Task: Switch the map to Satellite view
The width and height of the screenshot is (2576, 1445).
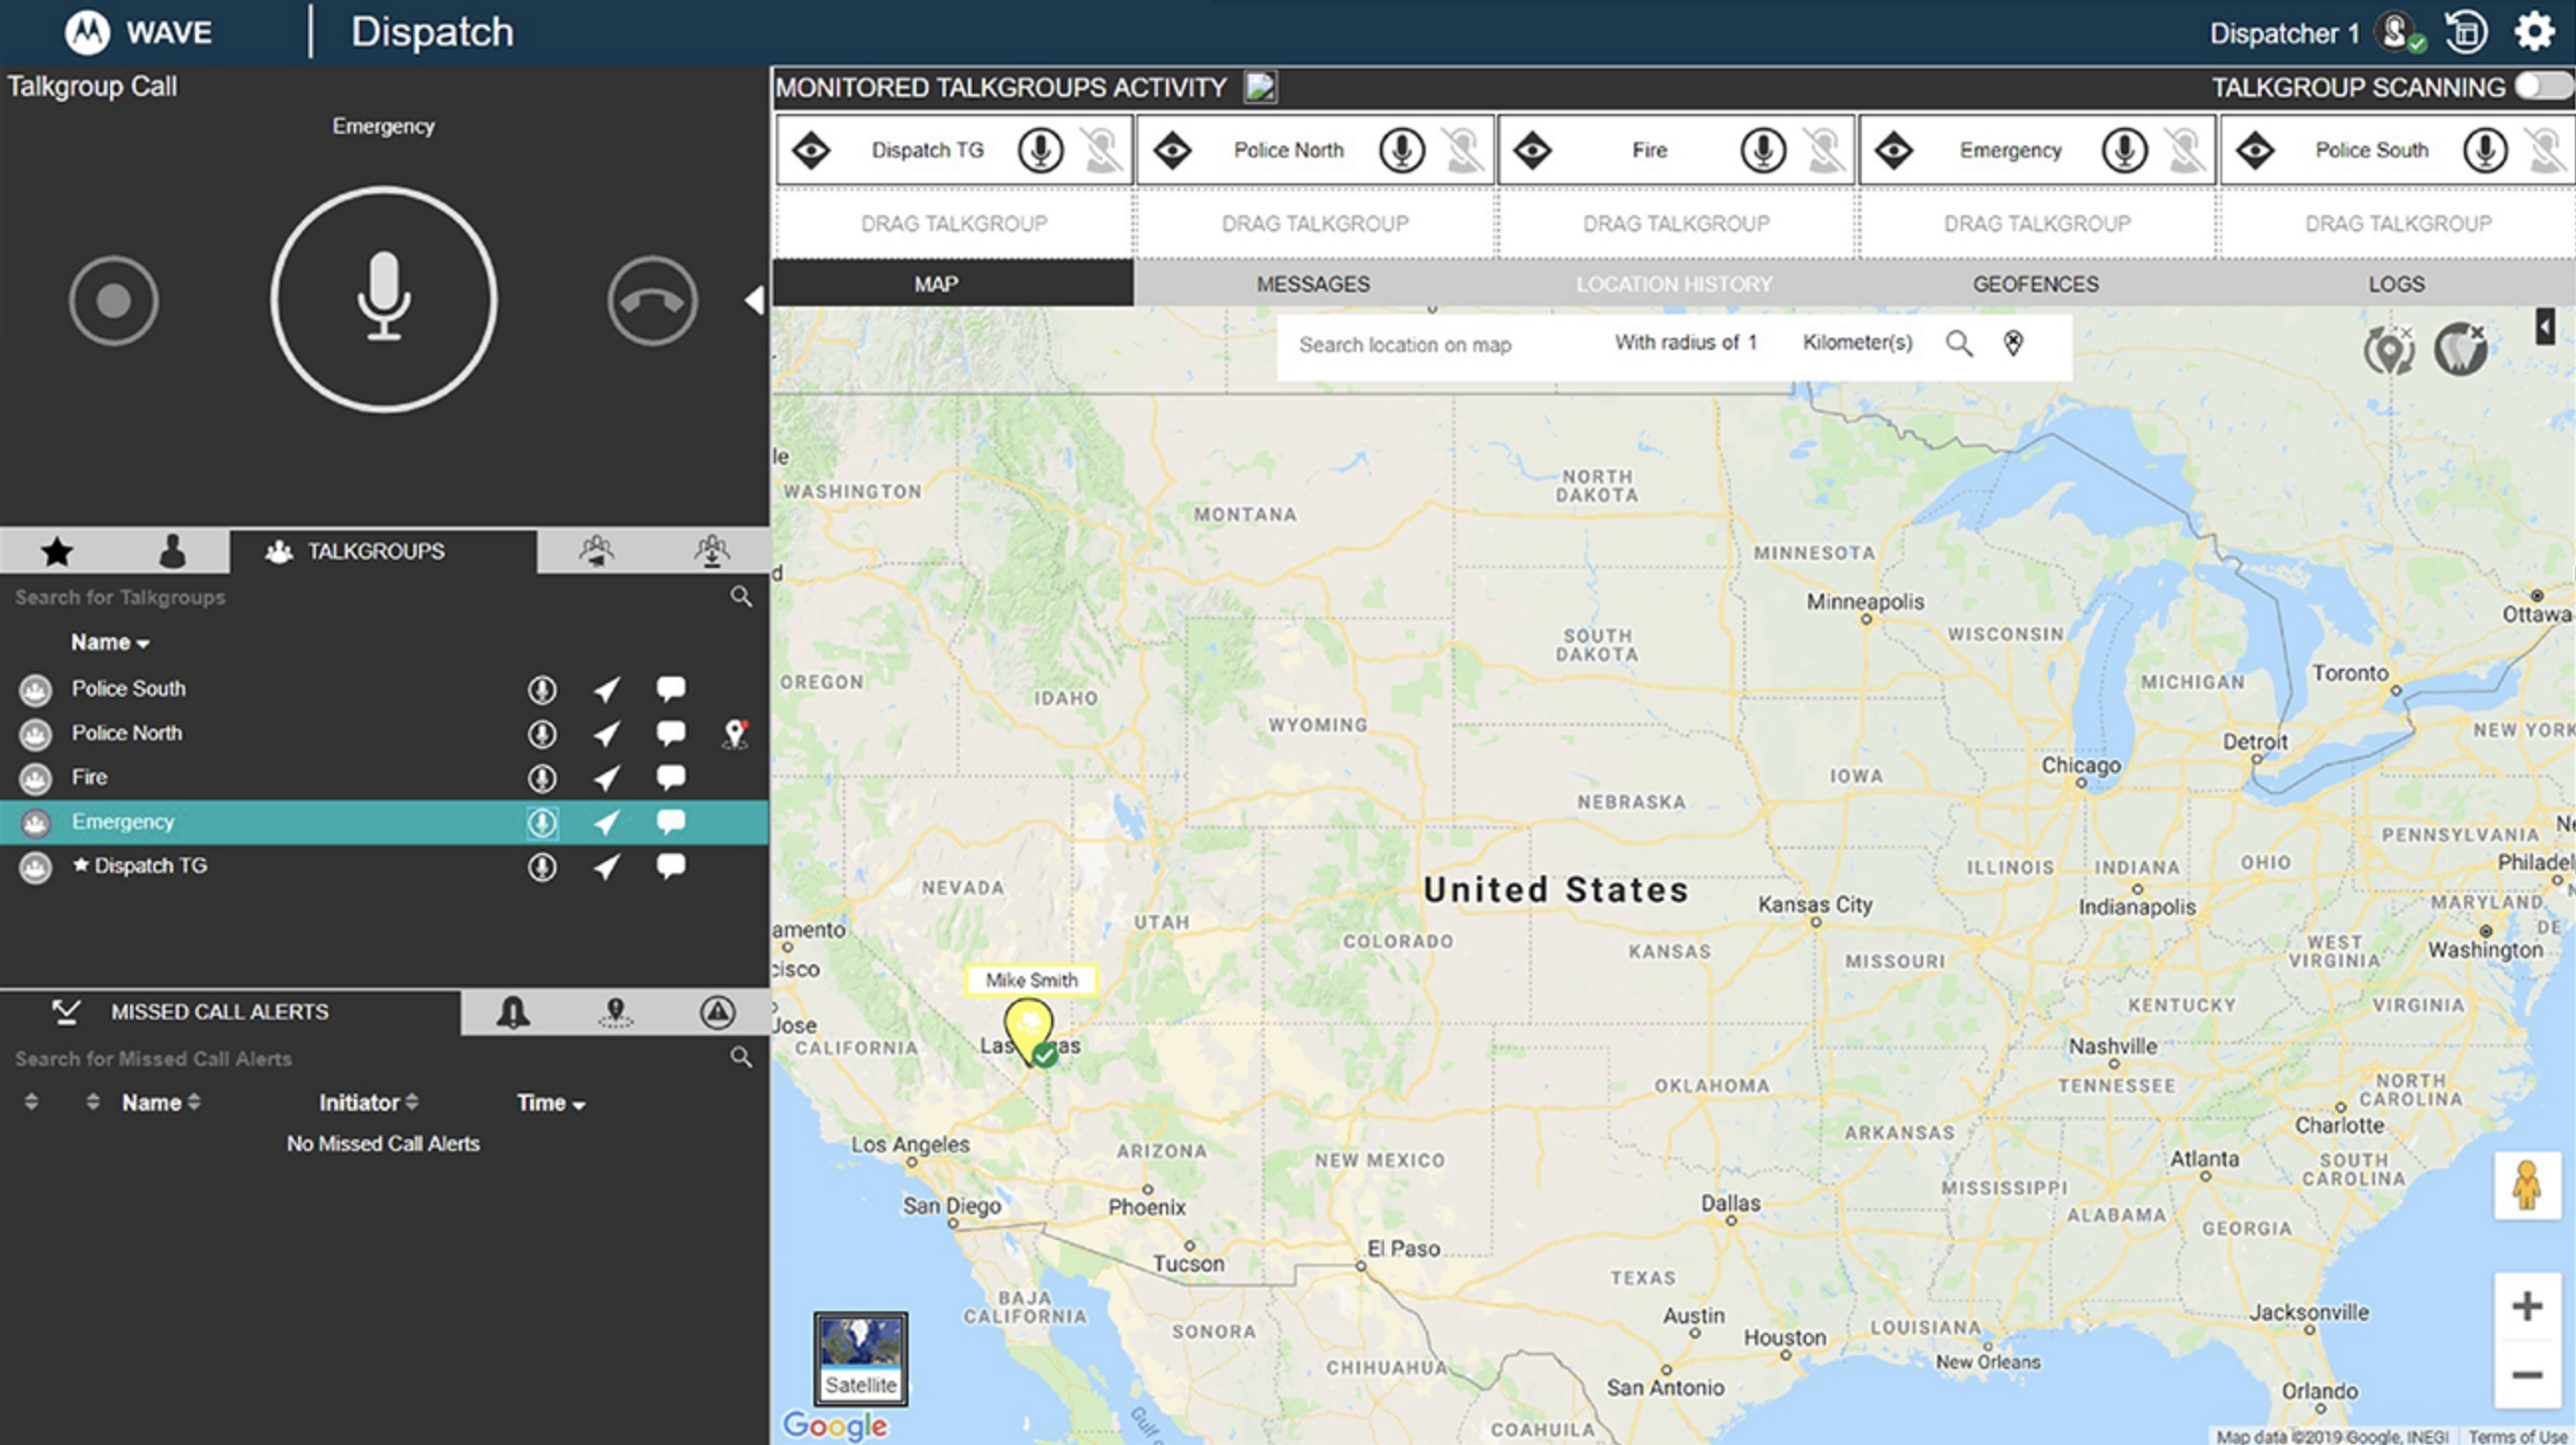Action: coord(859,1357)
